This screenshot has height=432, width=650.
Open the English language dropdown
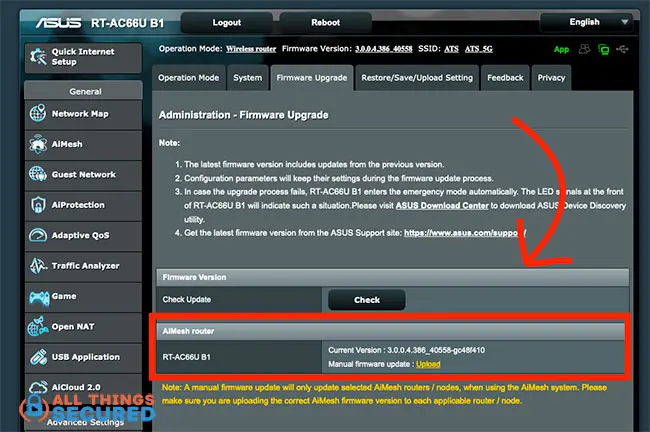tap(587, 22)
